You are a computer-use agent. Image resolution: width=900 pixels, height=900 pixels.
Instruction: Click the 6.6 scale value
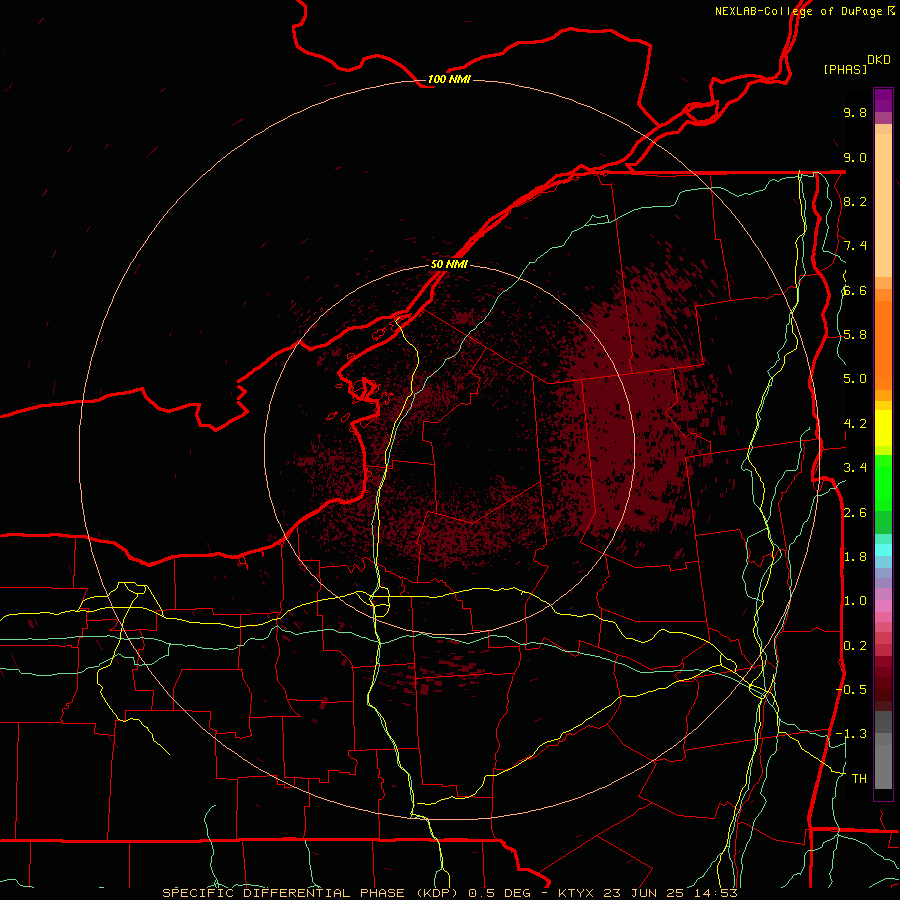tap(855, 290)
